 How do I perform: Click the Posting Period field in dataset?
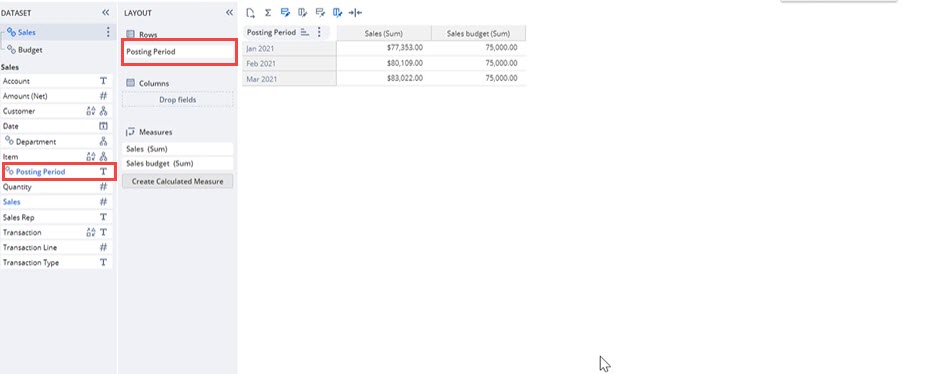tap(58, 172)
